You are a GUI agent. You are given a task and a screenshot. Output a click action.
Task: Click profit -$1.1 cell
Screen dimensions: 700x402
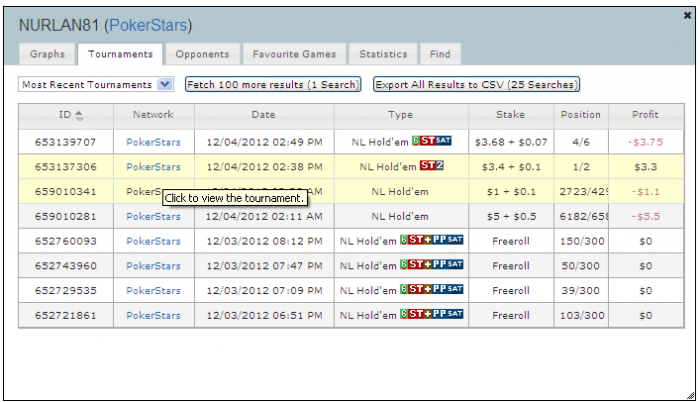tap(646, 192)
